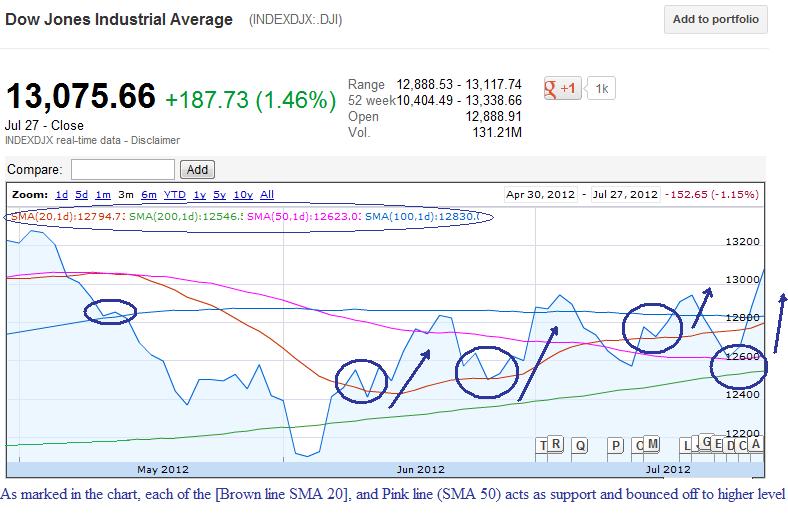Click the SMA(200,1d) indicator label
This screenshot has height=519, width=788.
(x=186, y=217)
